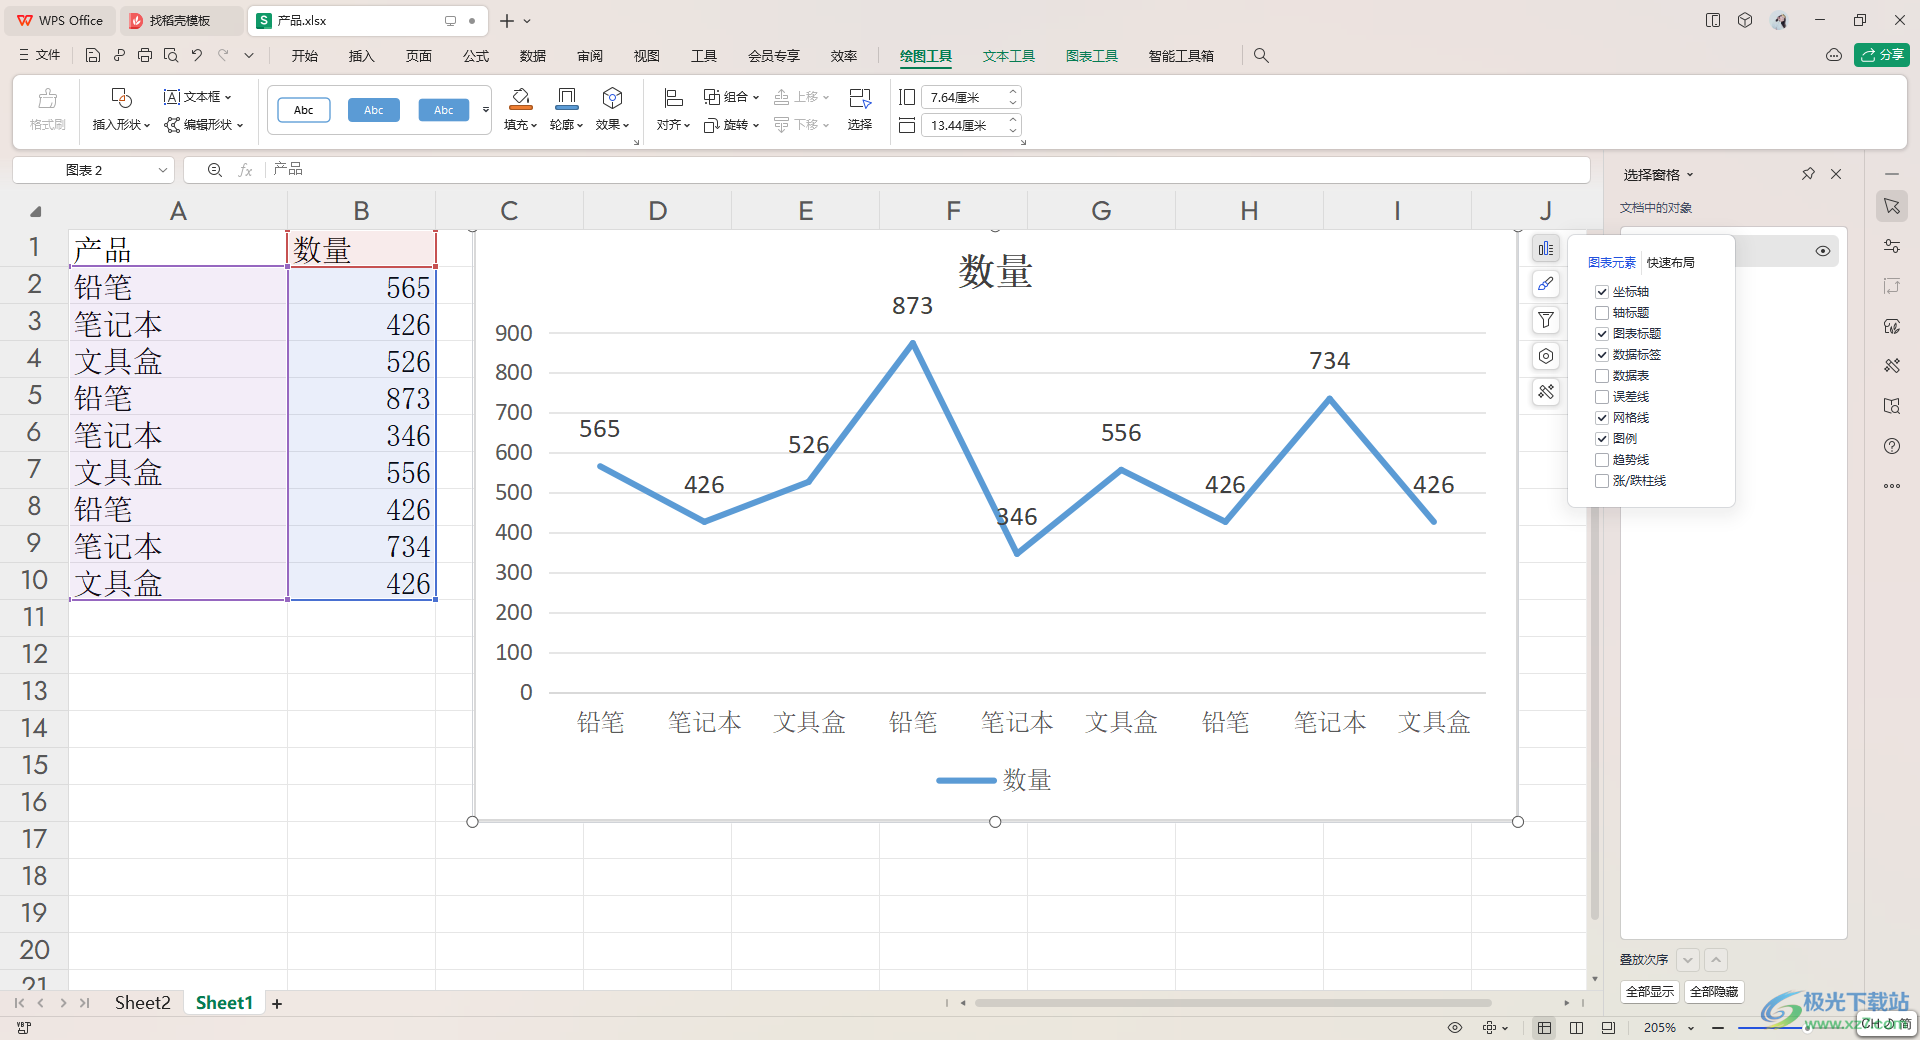Undo the last action
This screenshot has width=1920, height=1040.
197,56
